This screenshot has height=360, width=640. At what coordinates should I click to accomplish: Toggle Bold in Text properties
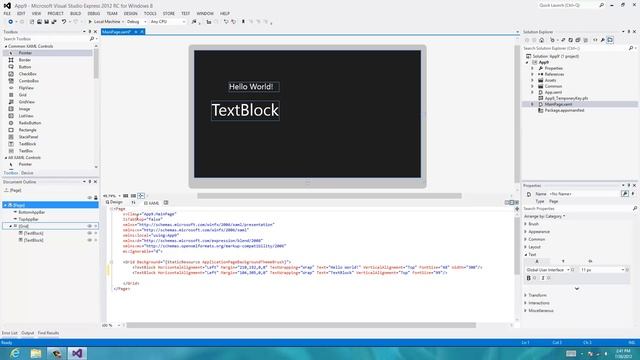529,278
